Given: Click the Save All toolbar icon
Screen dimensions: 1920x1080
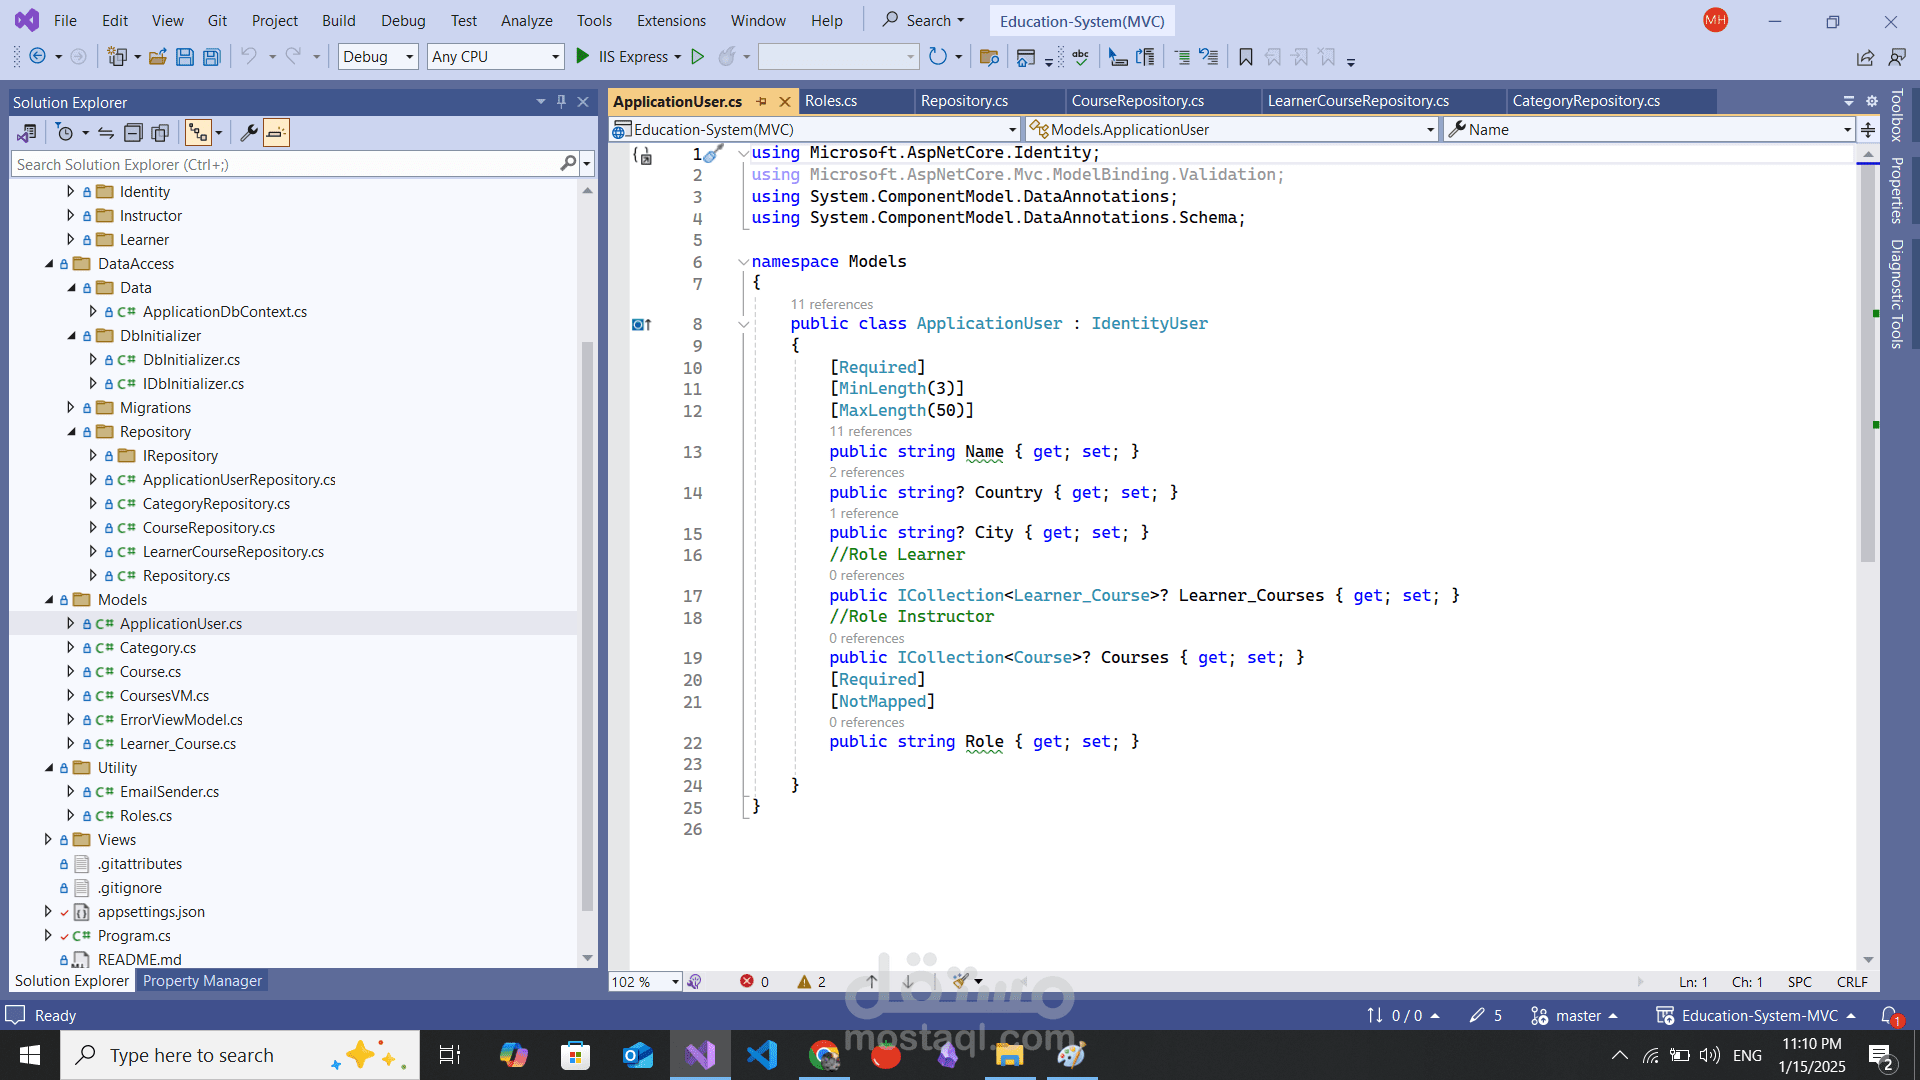Looking at the screenshot, I should (x=212, y=57).
